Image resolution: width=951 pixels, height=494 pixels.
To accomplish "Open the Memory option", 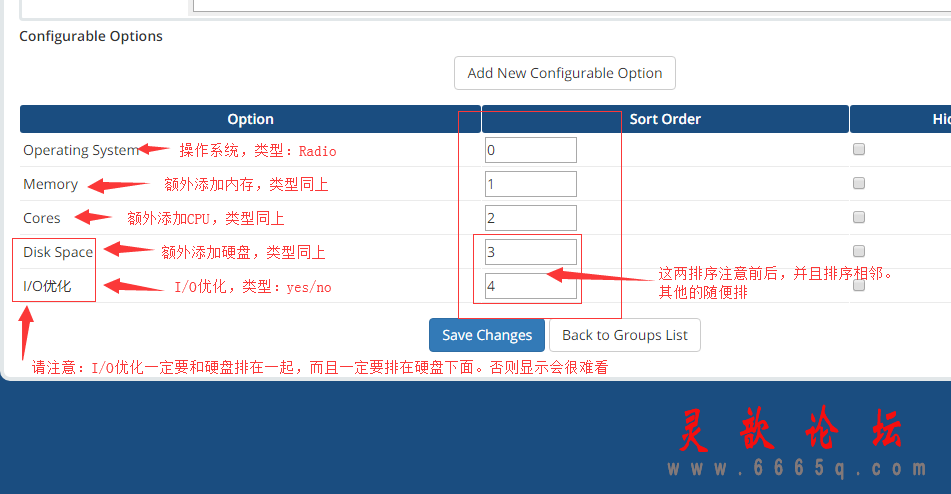I will tap(50, 184).
